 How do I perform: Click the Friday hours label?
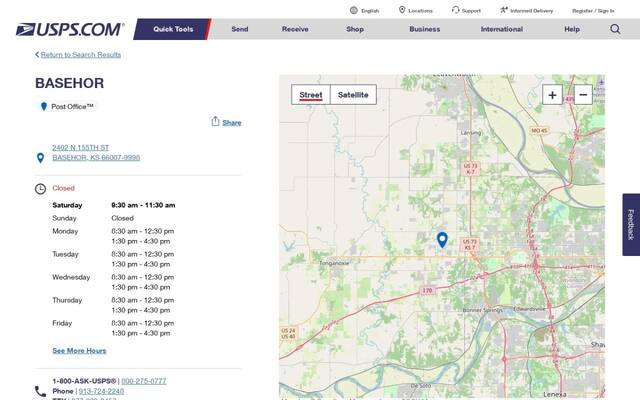pos(62,323)
